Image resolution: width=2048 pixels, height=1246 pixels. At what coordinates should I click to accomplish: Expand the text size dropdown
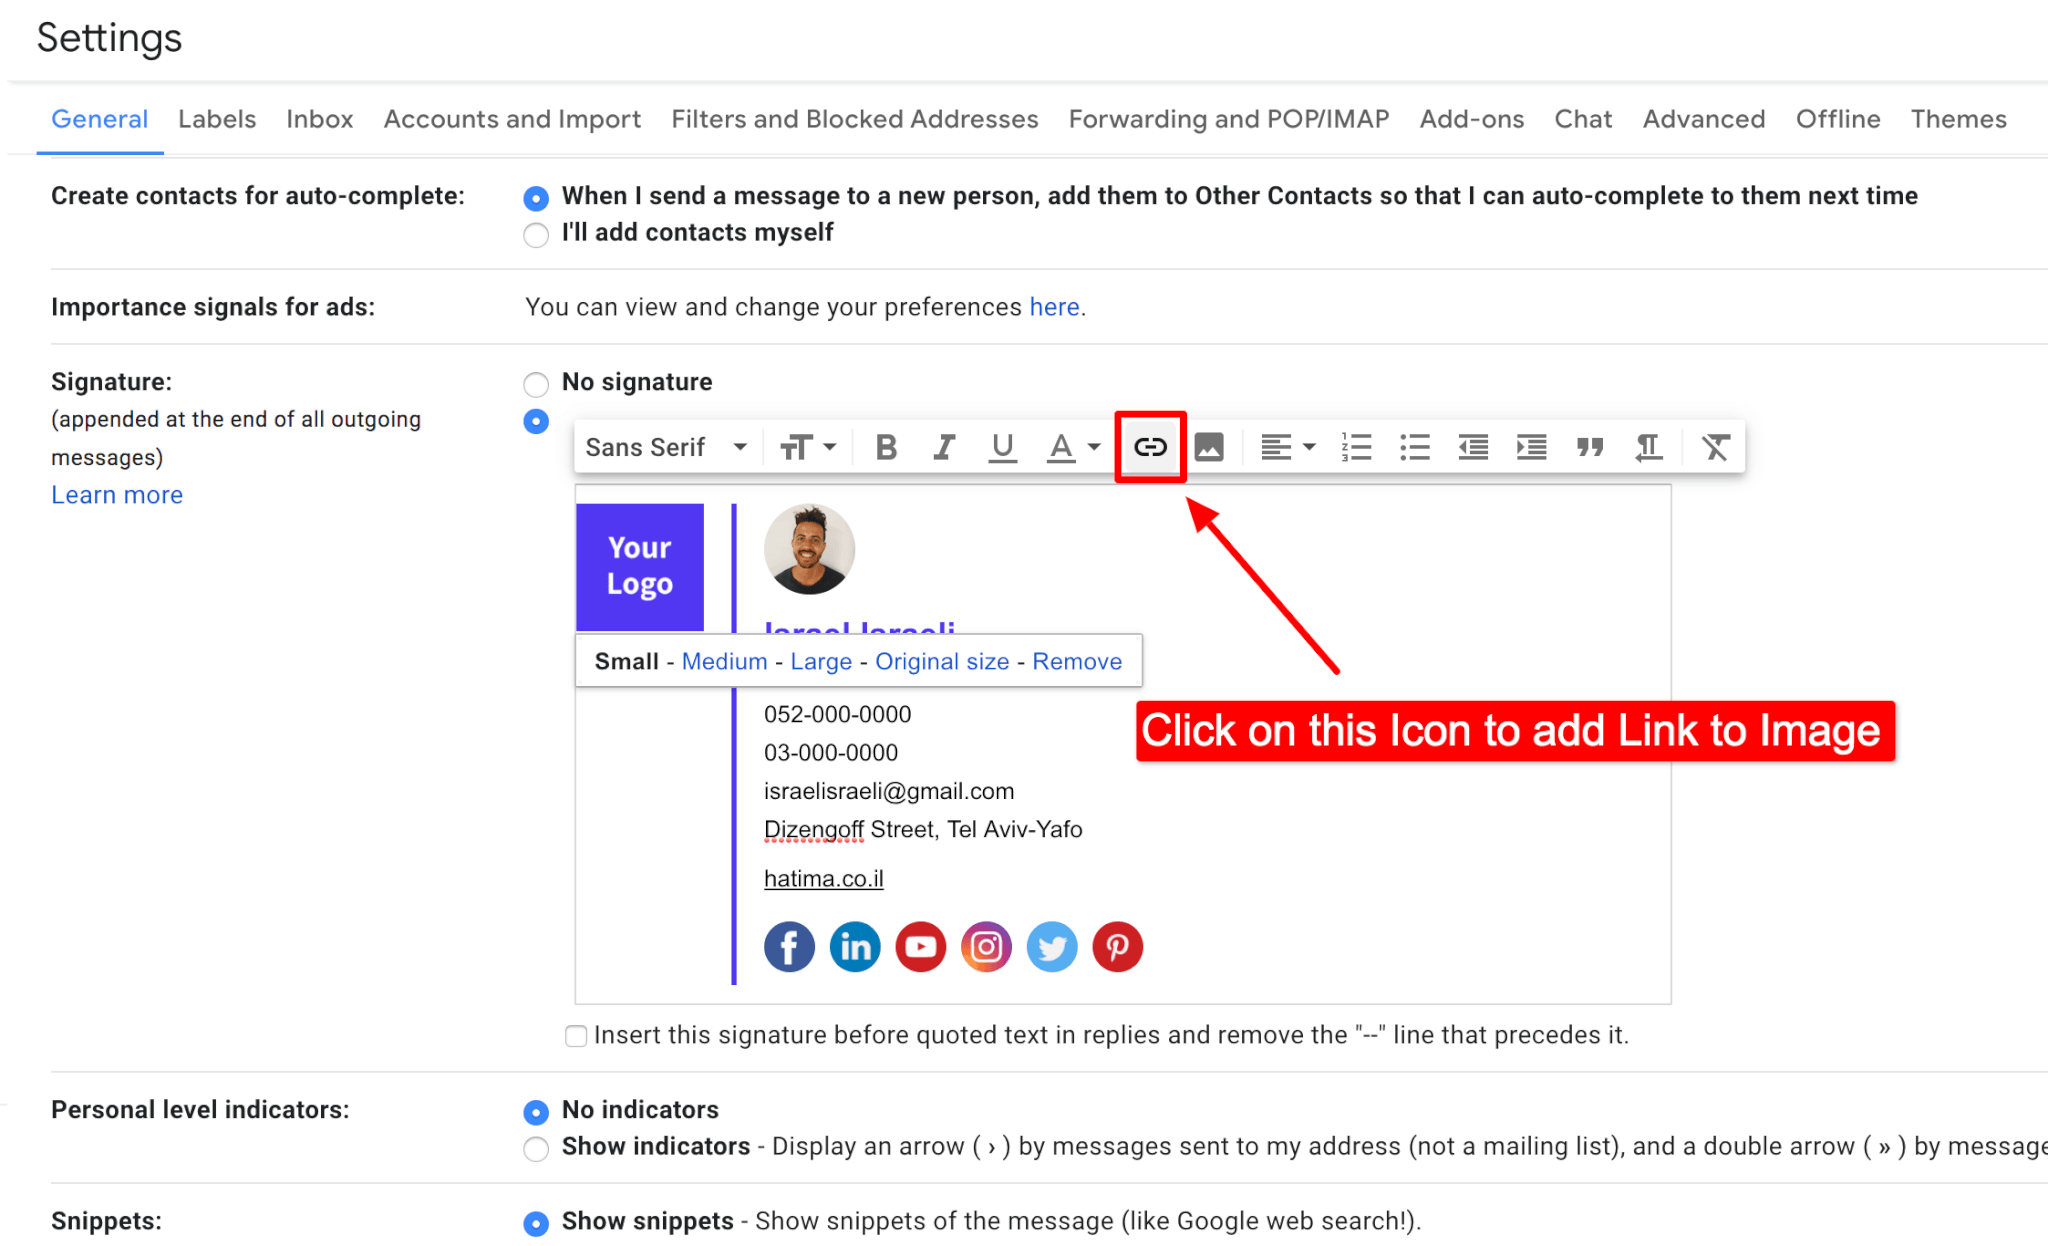click(812, 448)
